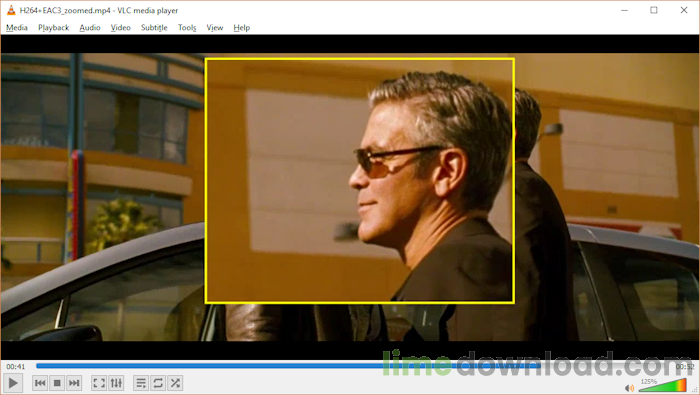Click the Play button

(x=13, y=383)
